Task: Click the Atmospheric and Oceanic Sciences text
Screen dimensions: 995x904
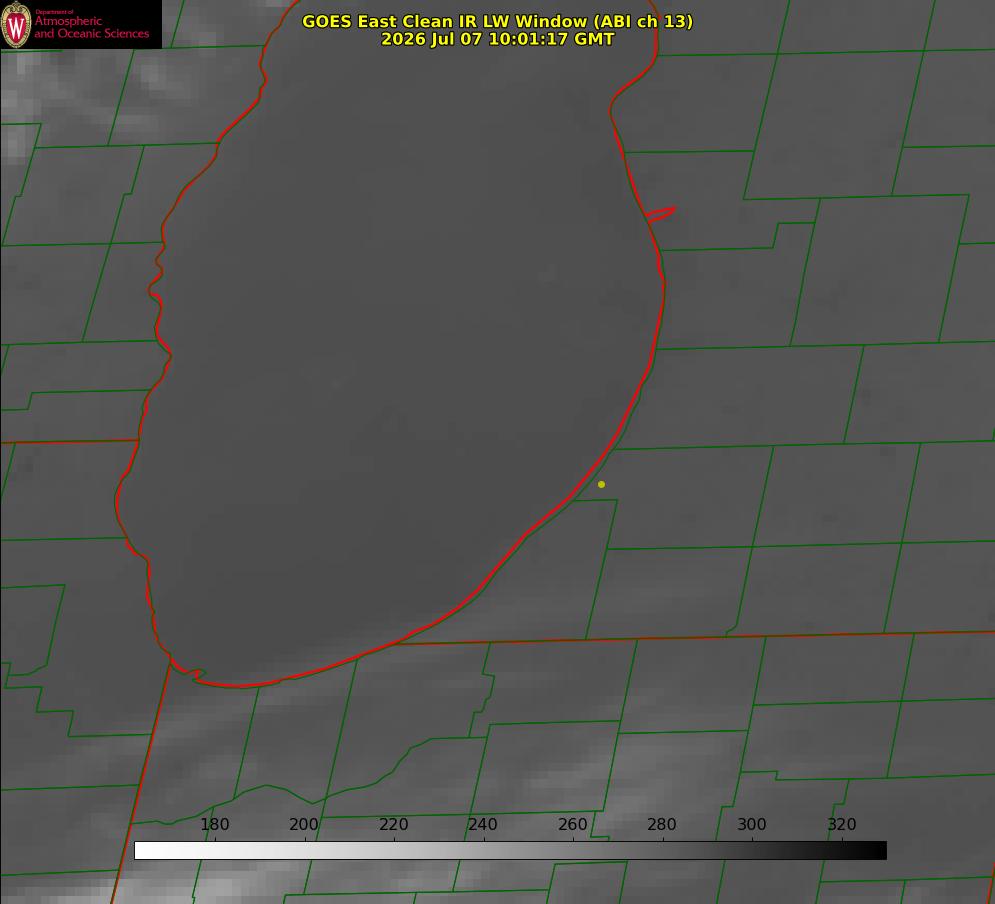Action: click(x=91, y=27)
